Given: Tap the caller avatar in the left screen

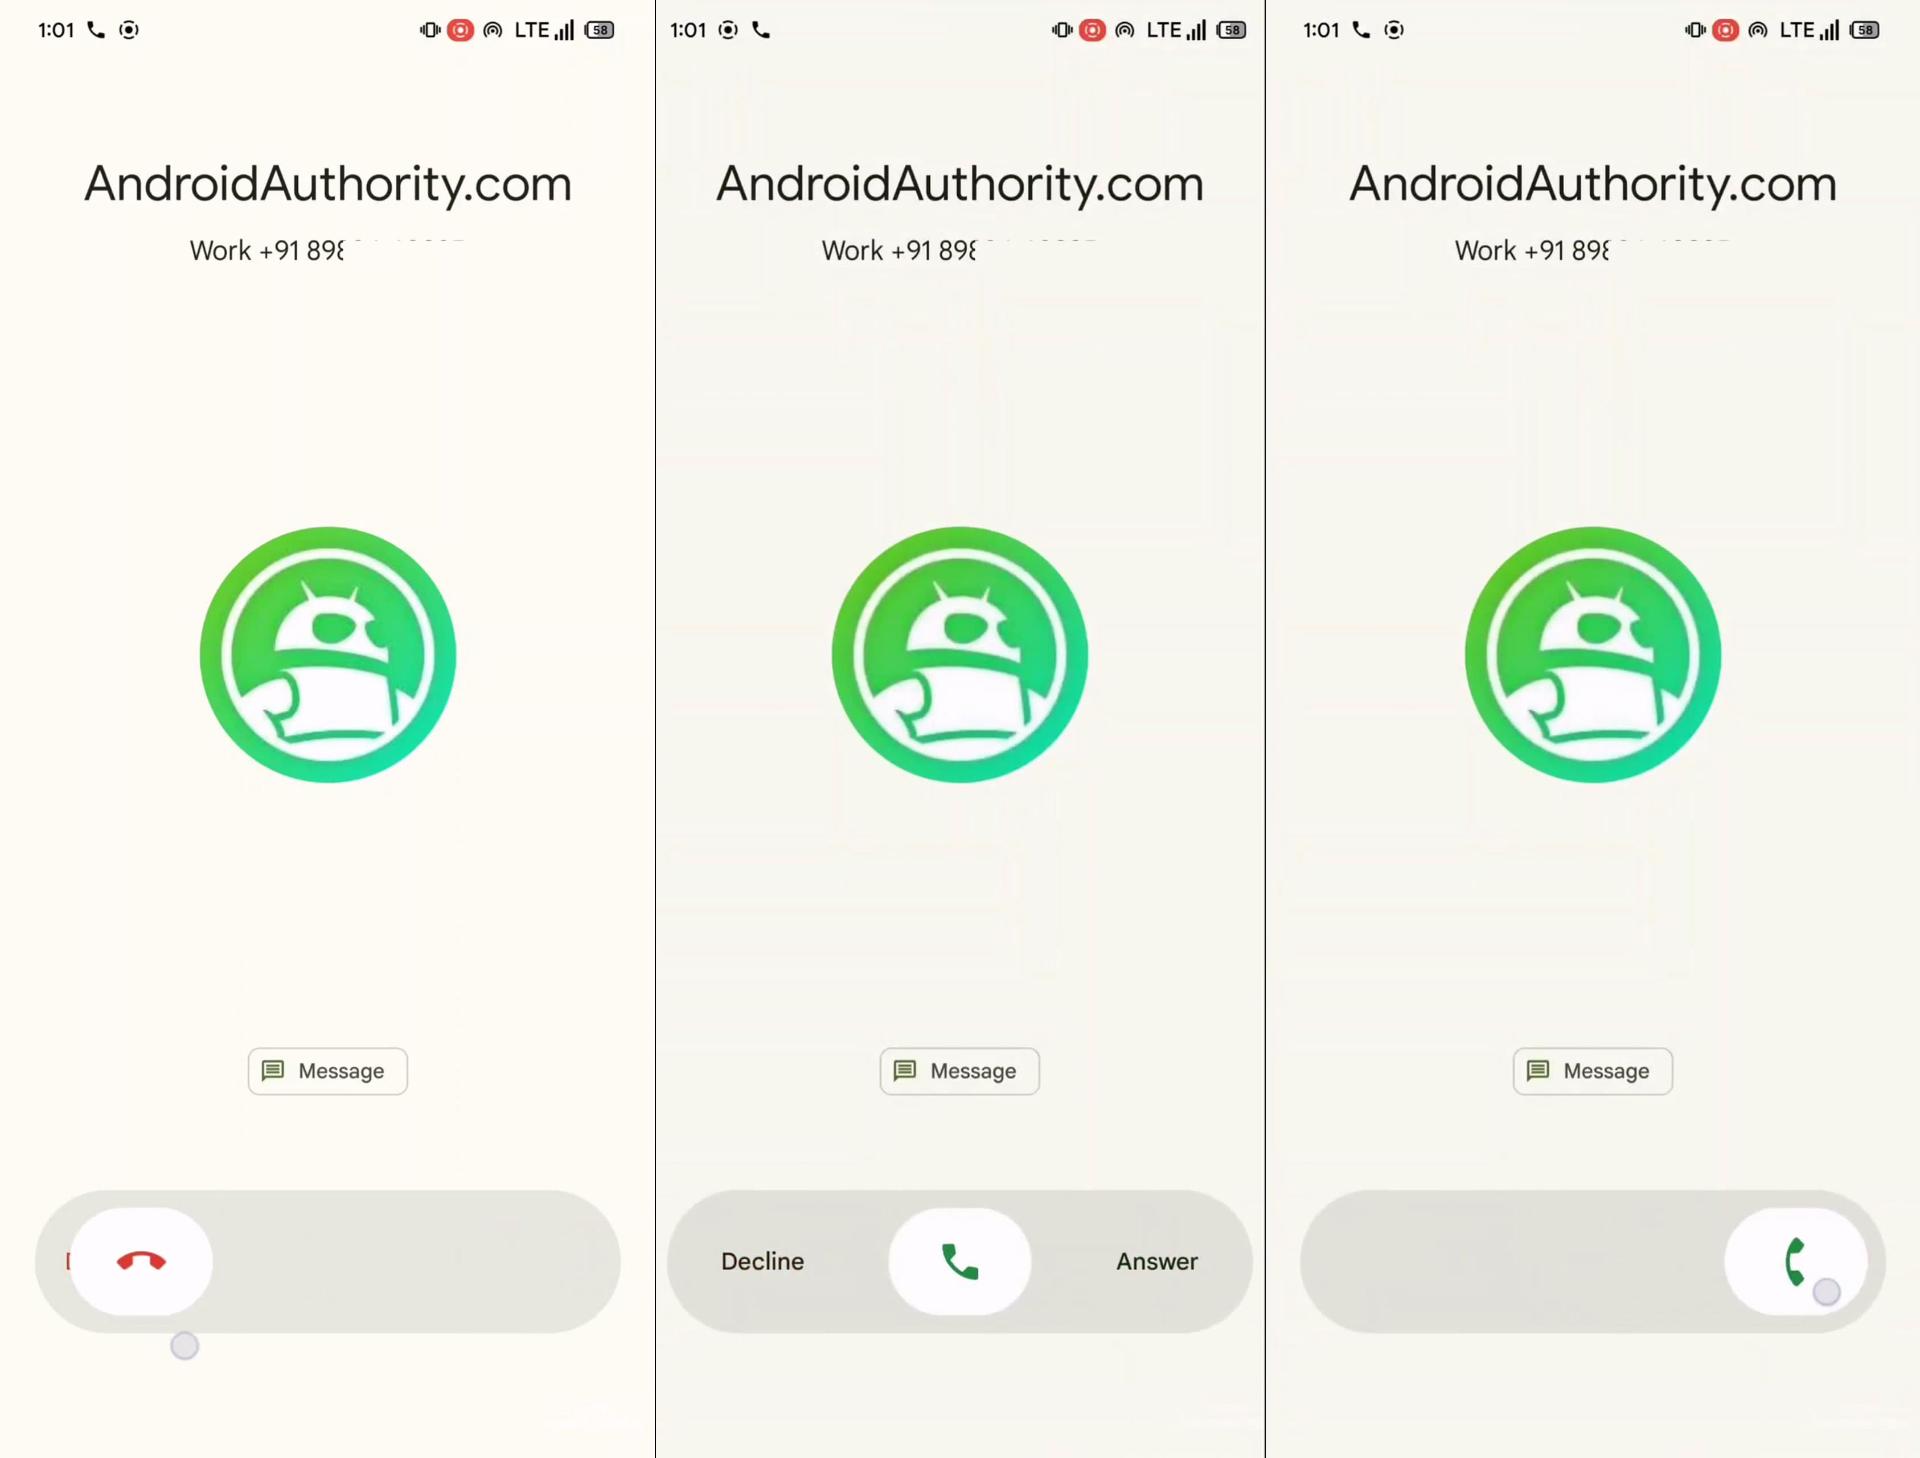Looking at the screenshot, I should click(x=328, y=655).
